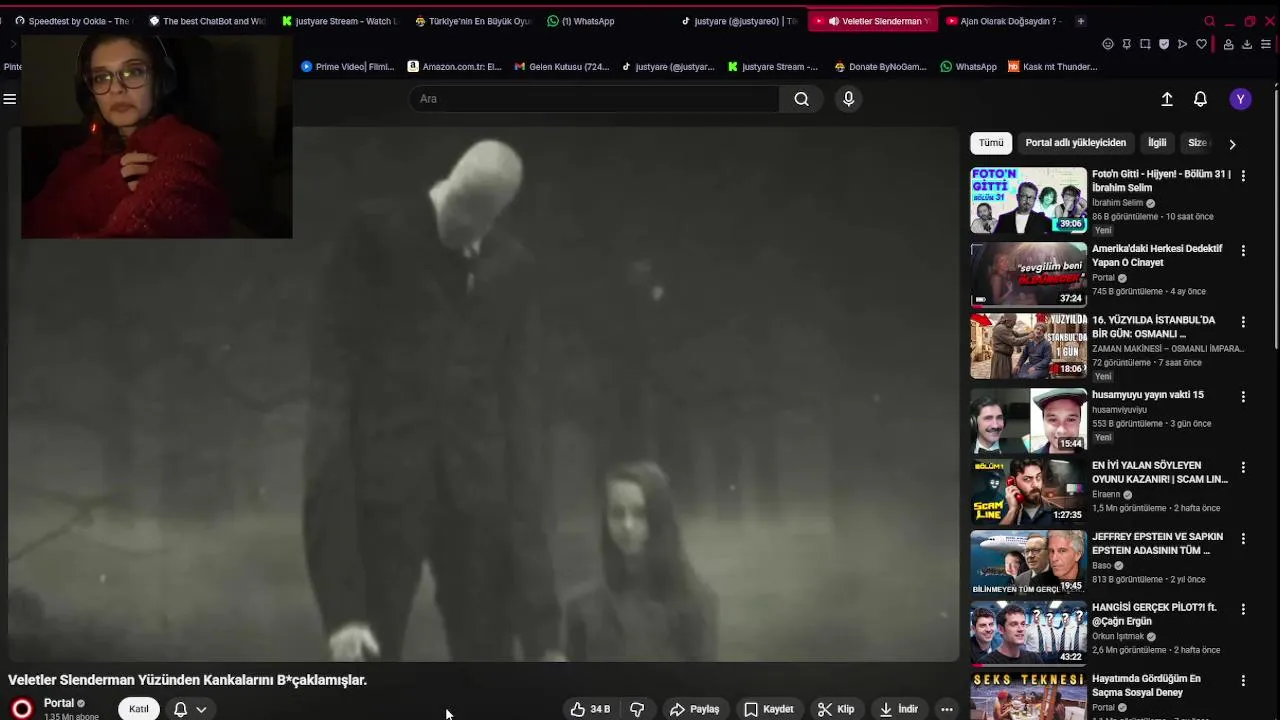
Task: Open options menu for Amerika'daki Herkesi video
Action: coord(1243,251)
